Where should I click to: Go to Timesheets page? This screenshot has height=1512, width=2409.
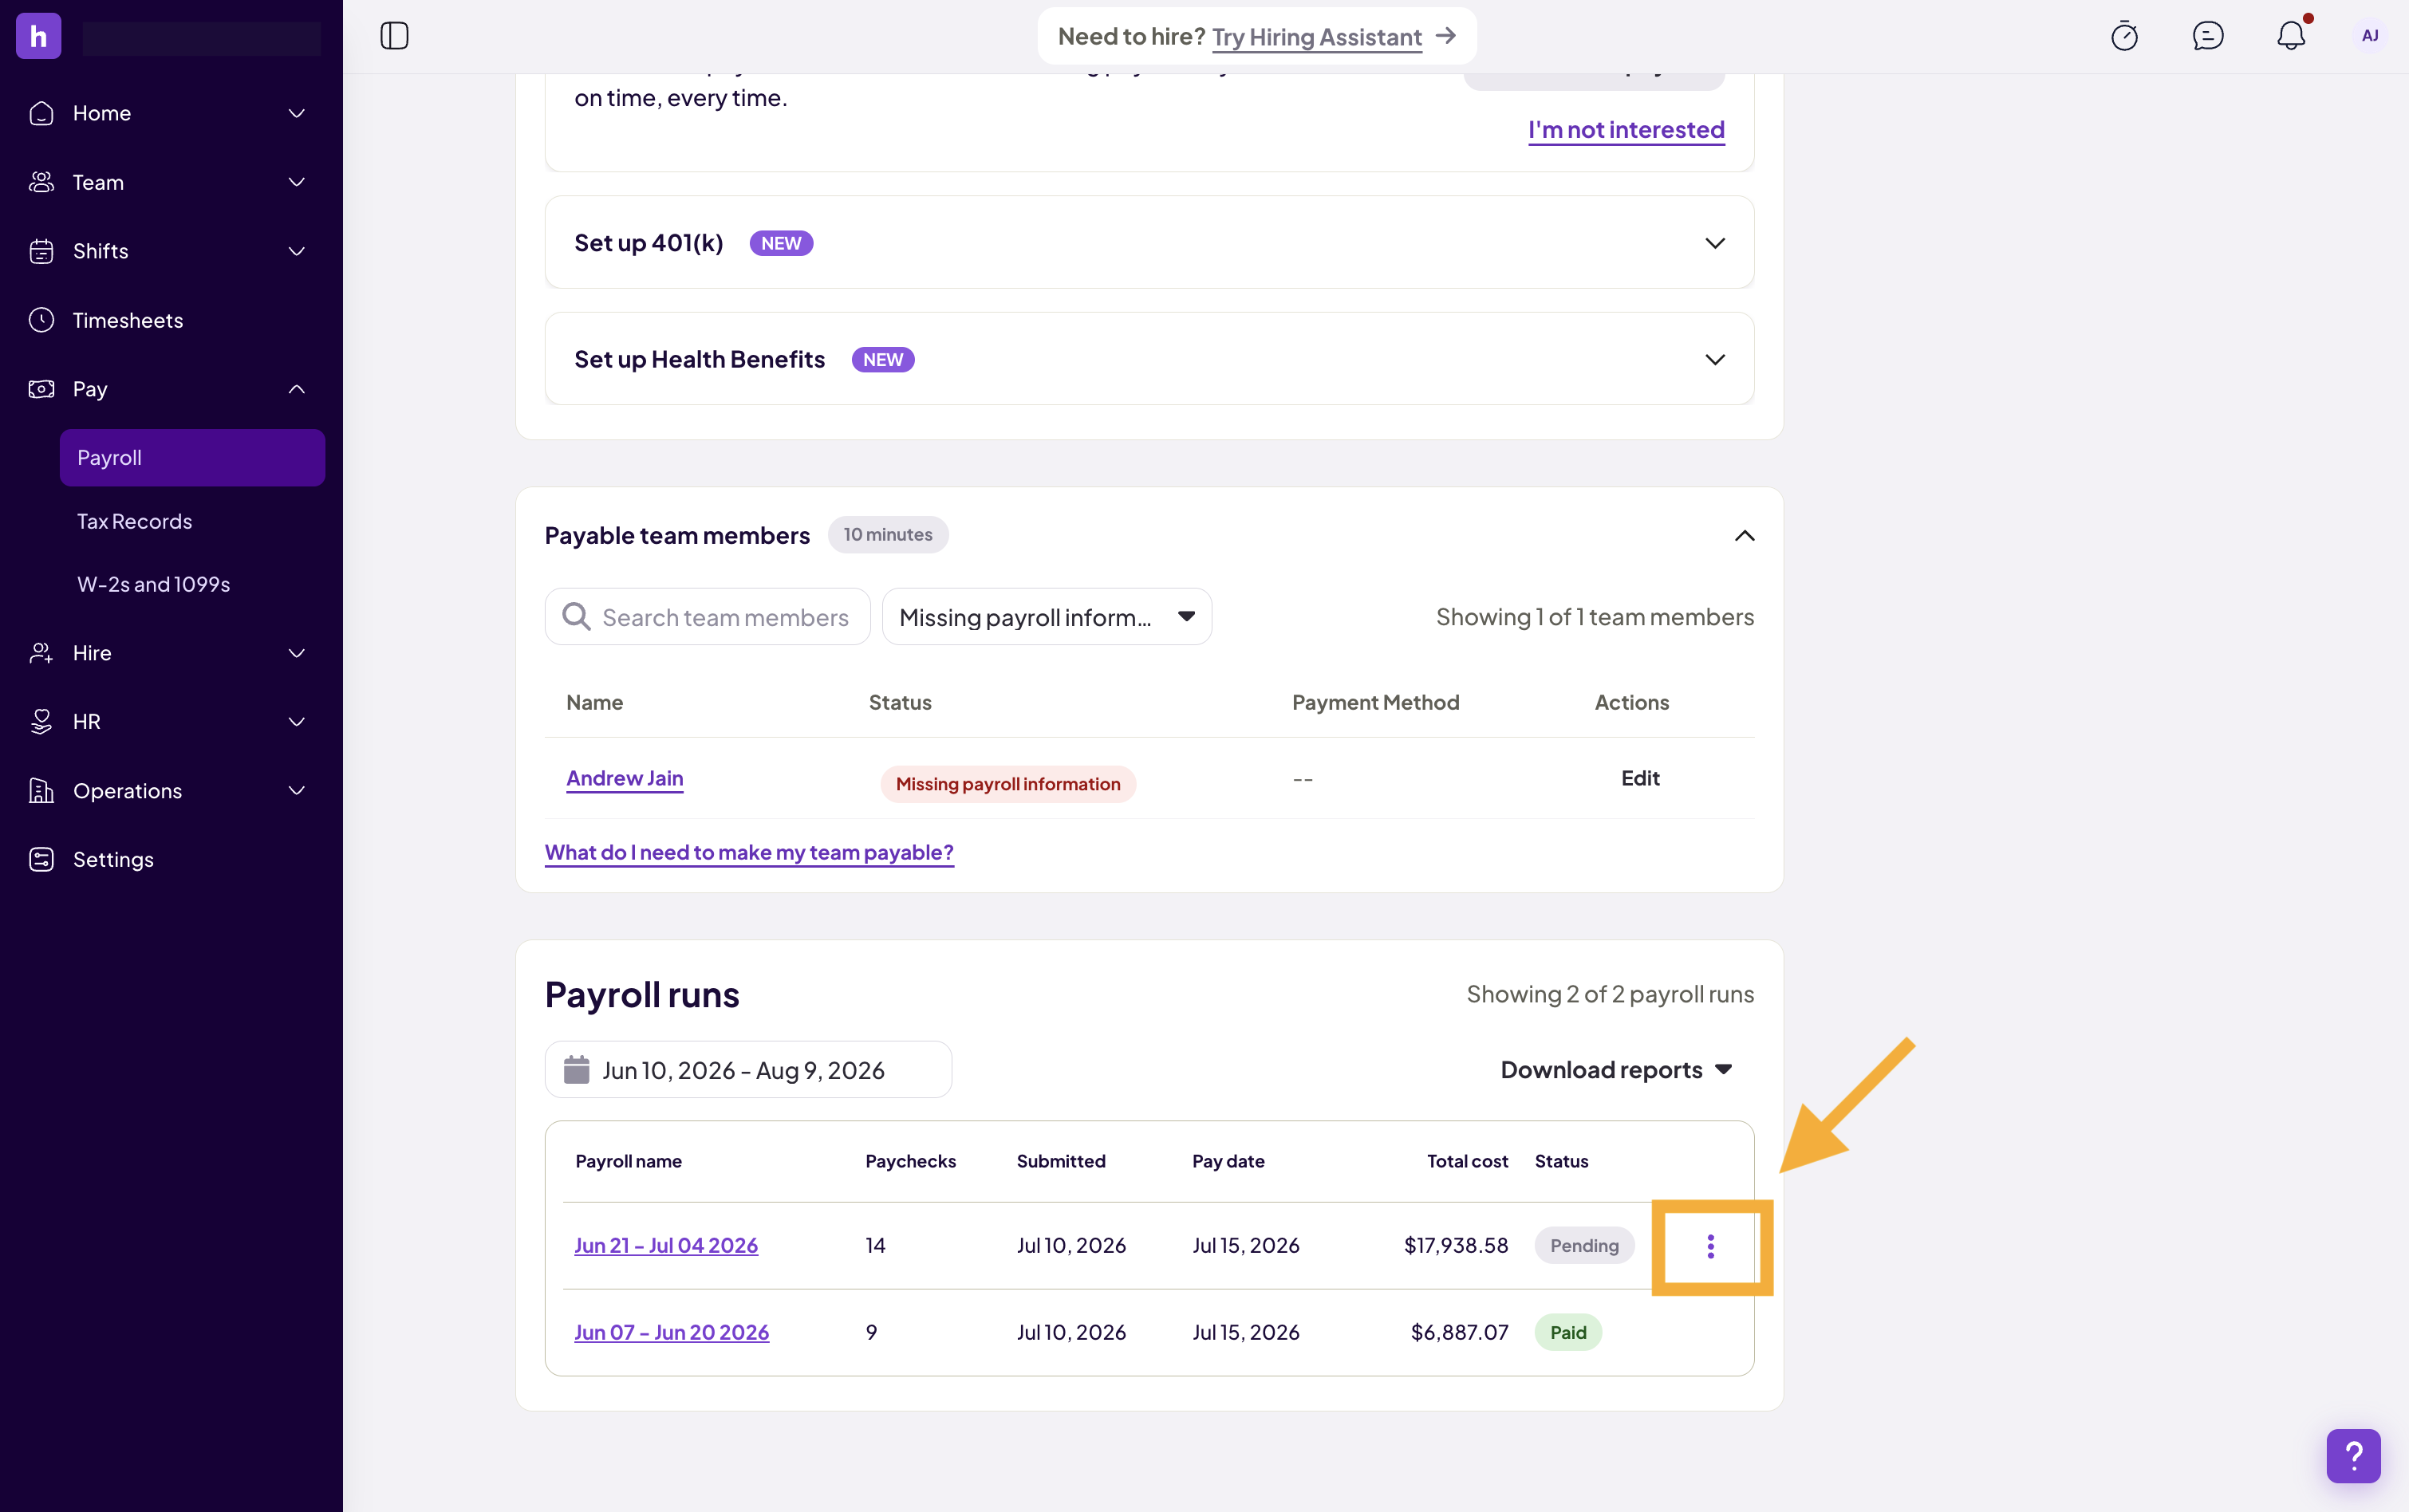(x=128, y=320)
